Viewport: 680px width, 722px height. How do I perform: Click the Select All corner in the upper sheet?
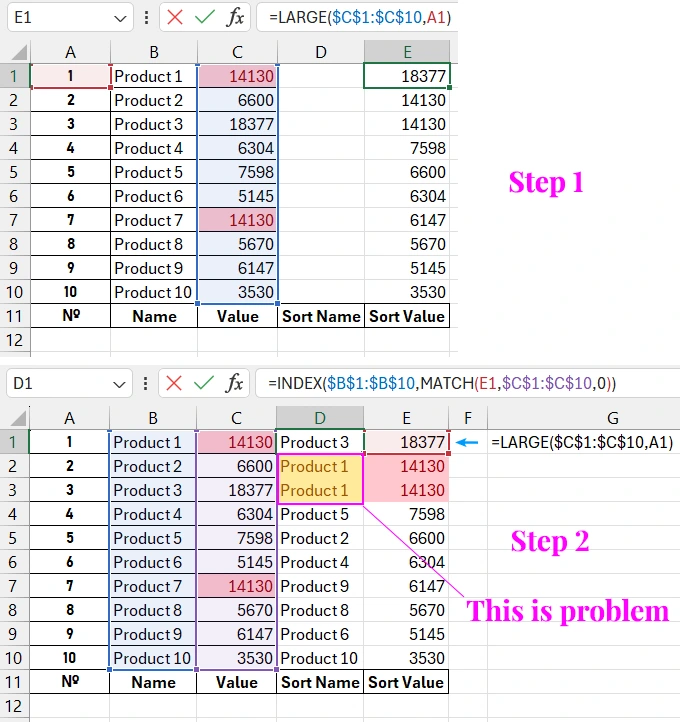(x=15, y=52)
